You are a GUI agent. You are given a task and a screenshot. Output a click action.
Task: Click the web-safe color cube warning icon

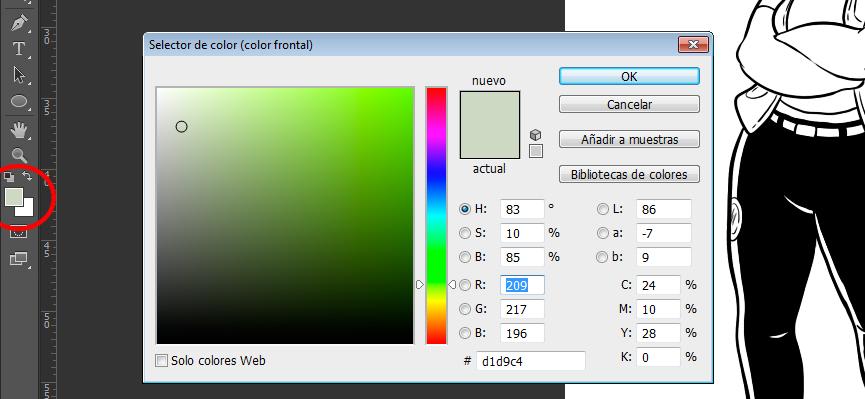coord(535,135)
